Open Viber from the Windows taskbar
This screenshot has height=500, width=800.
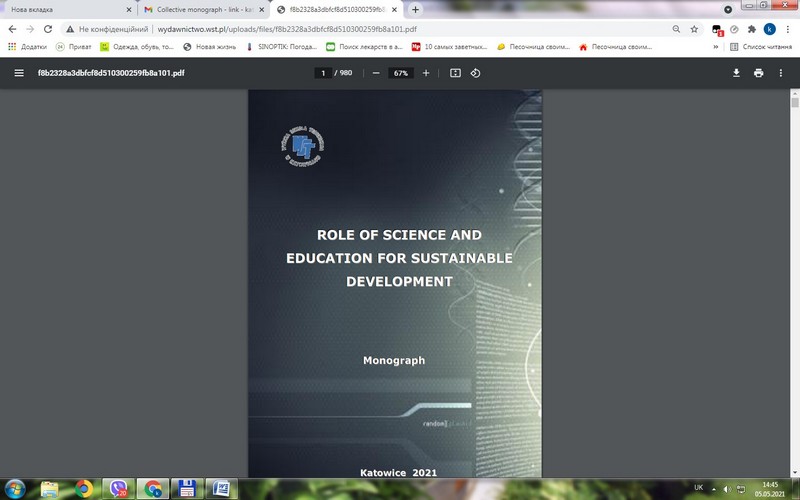[x=119, y=488]
